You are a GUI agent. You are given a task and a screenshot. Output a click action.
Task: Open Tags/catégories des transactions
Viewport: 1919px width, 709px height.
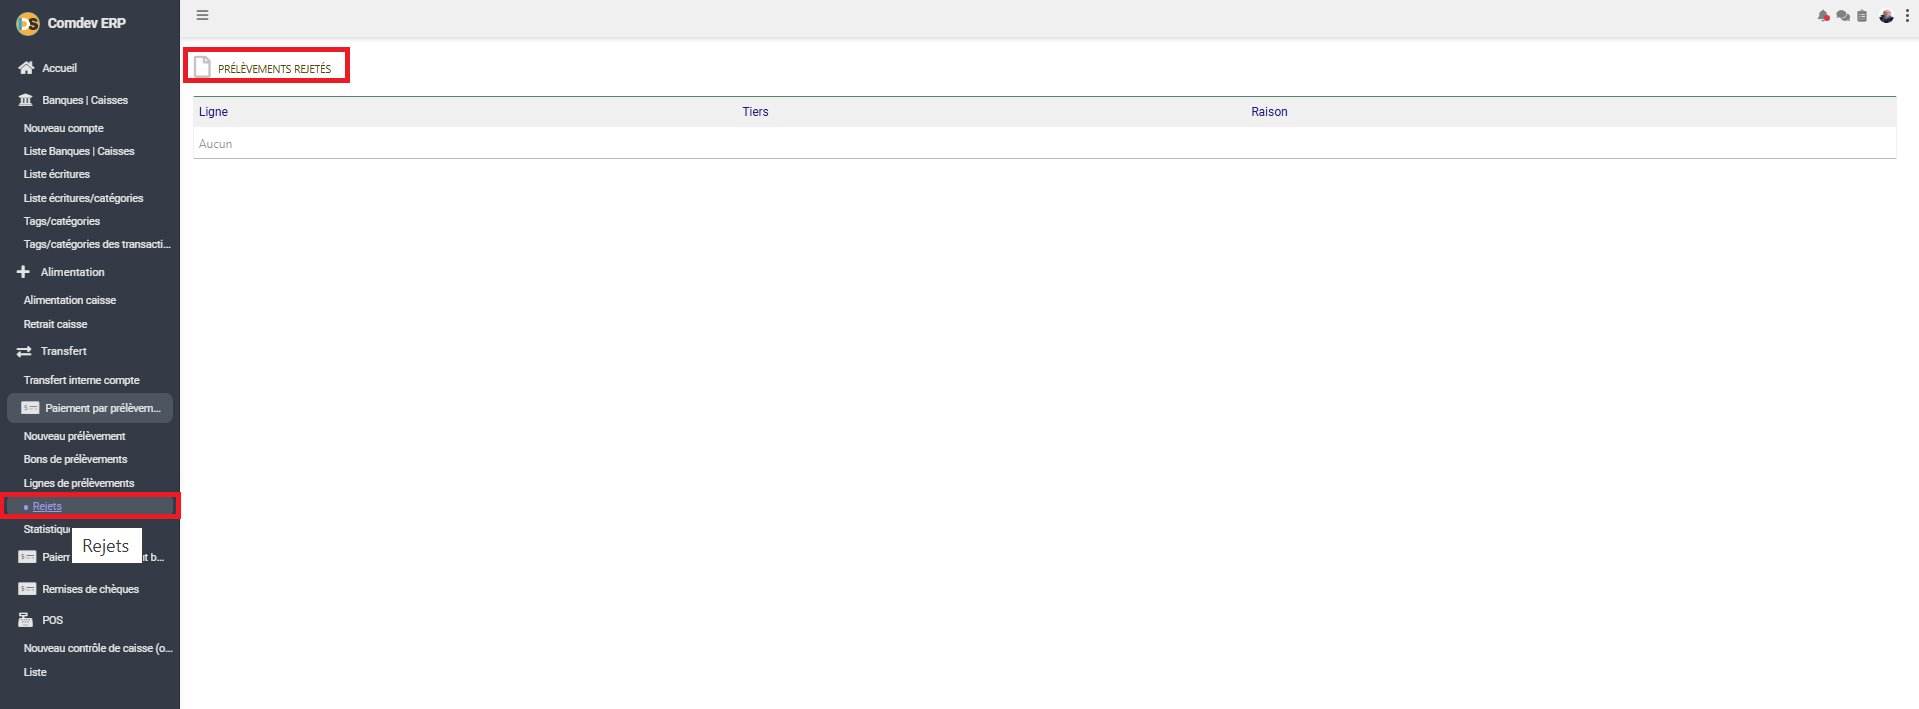click(97, 244)
